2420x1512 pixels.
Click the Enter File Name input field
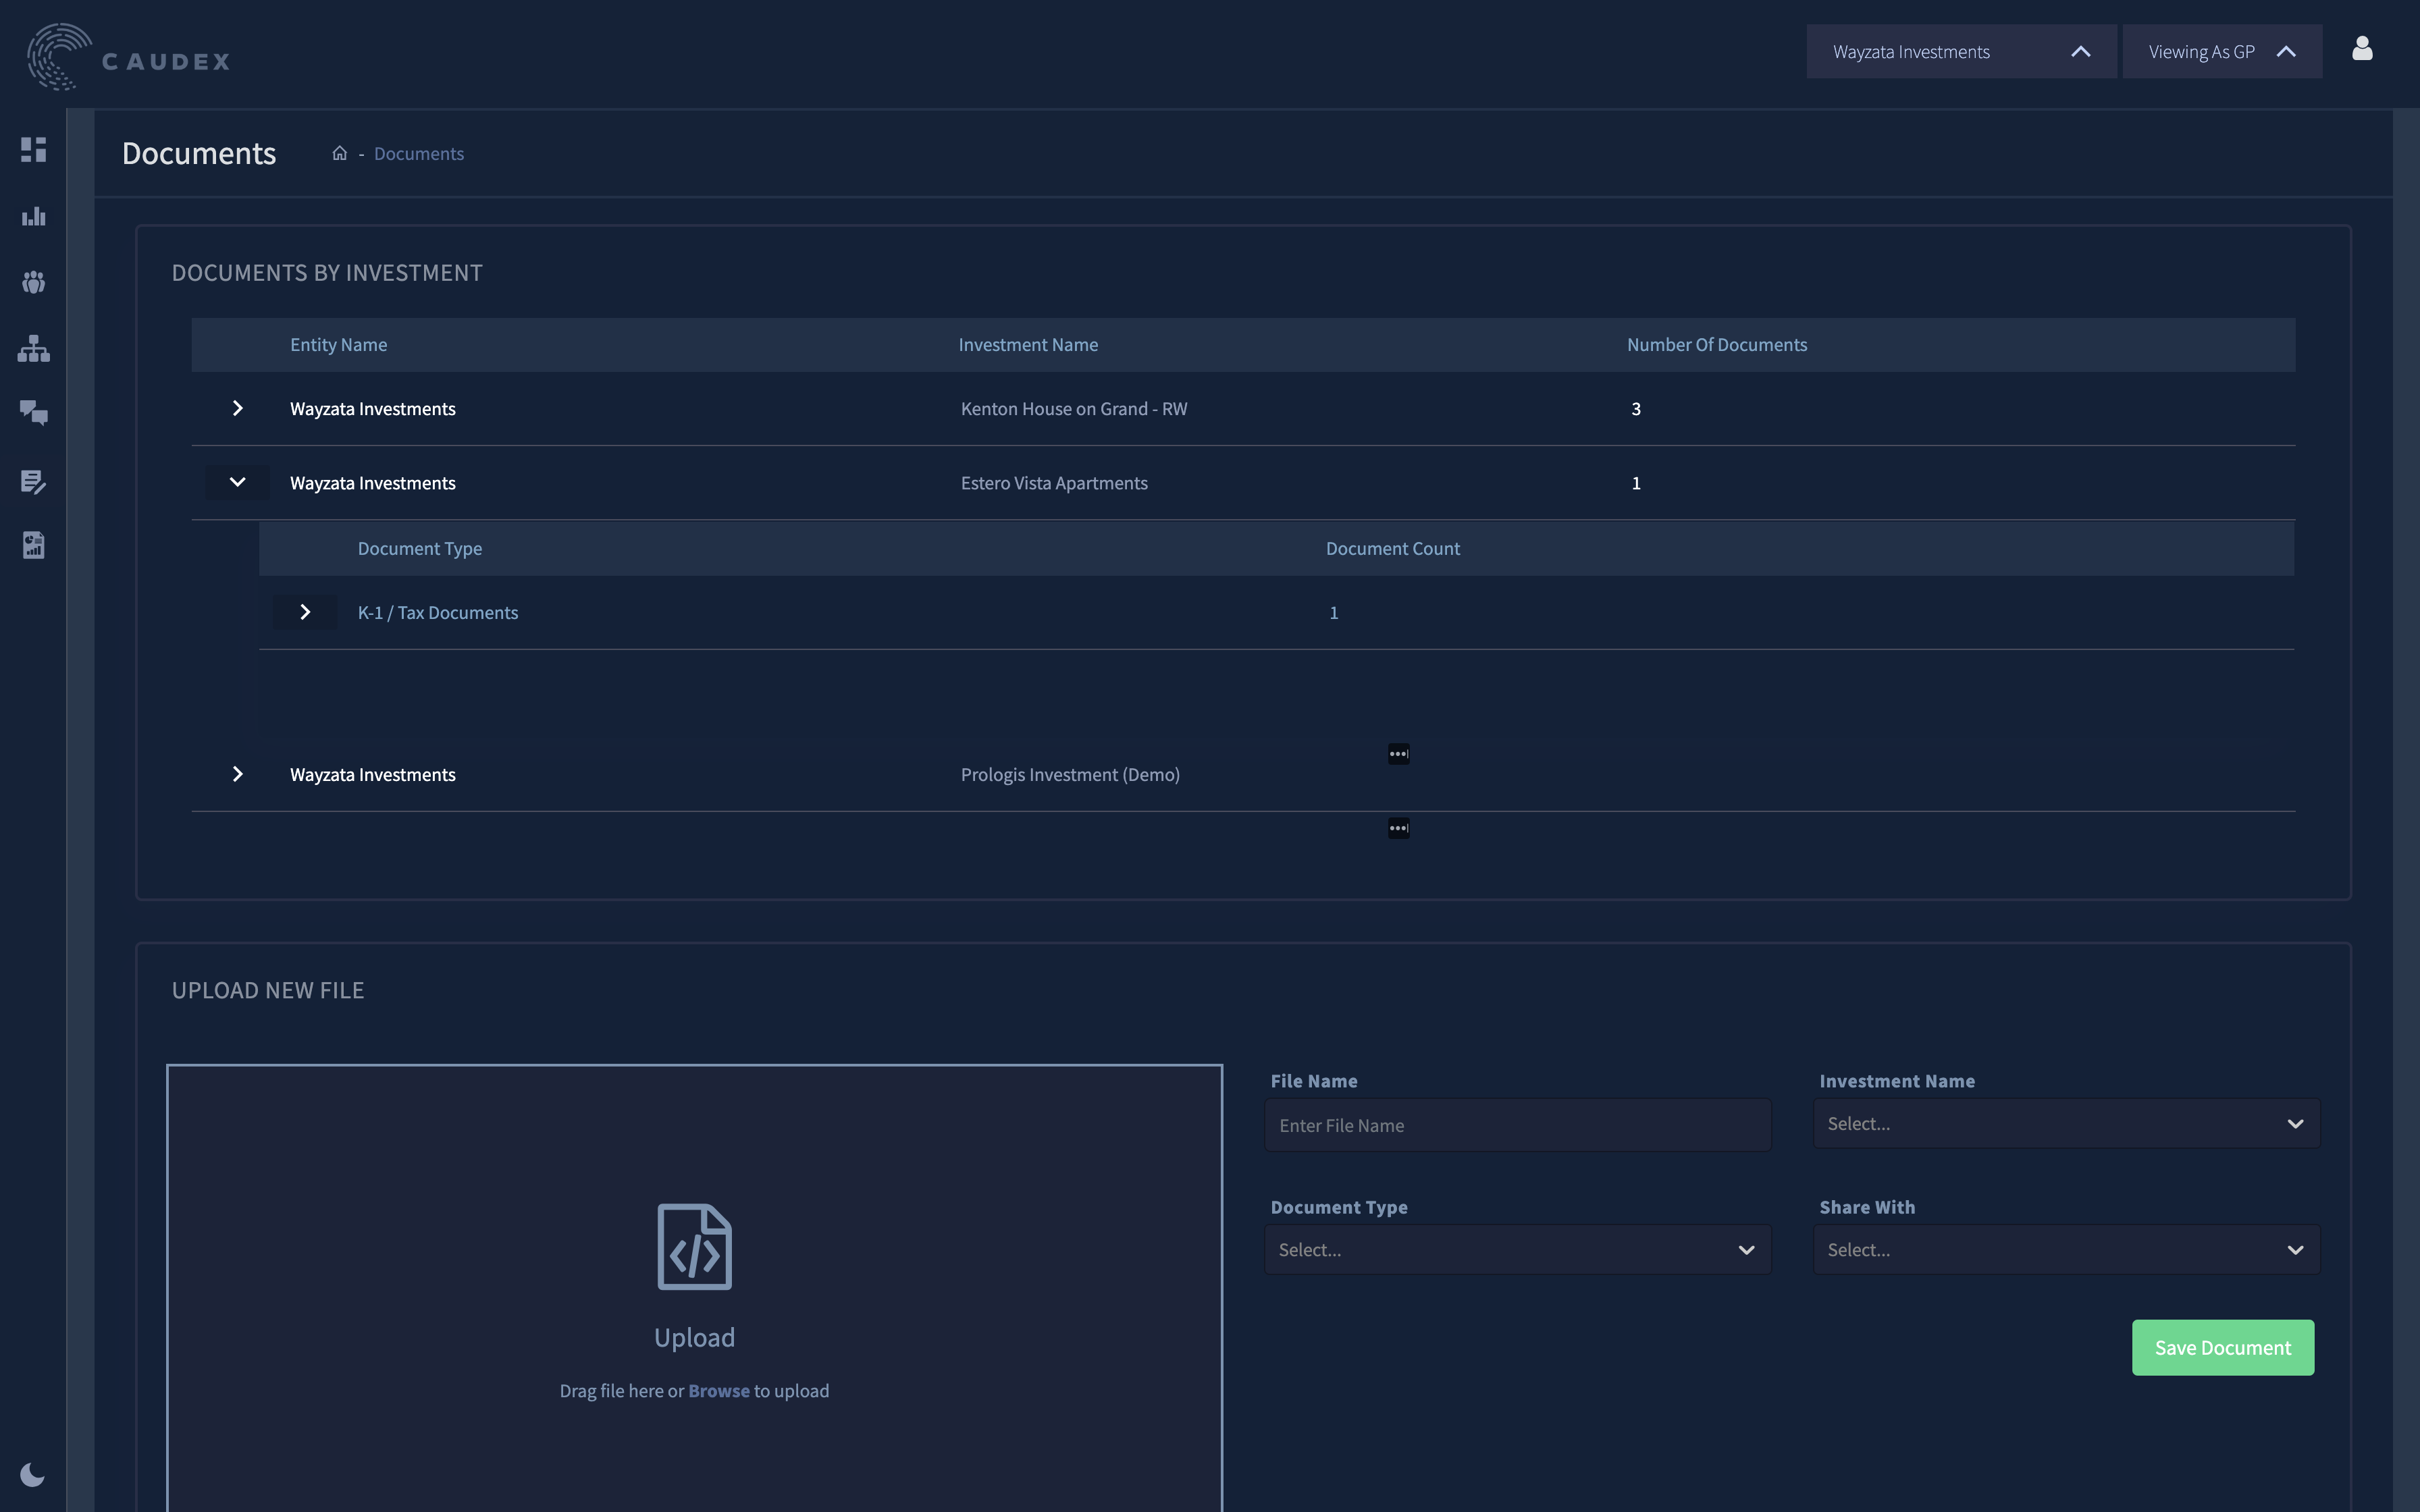coord(1517,1125)
